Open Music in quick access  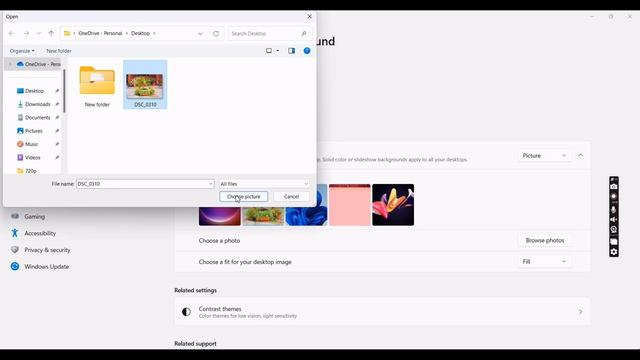(x=31, y=144)
